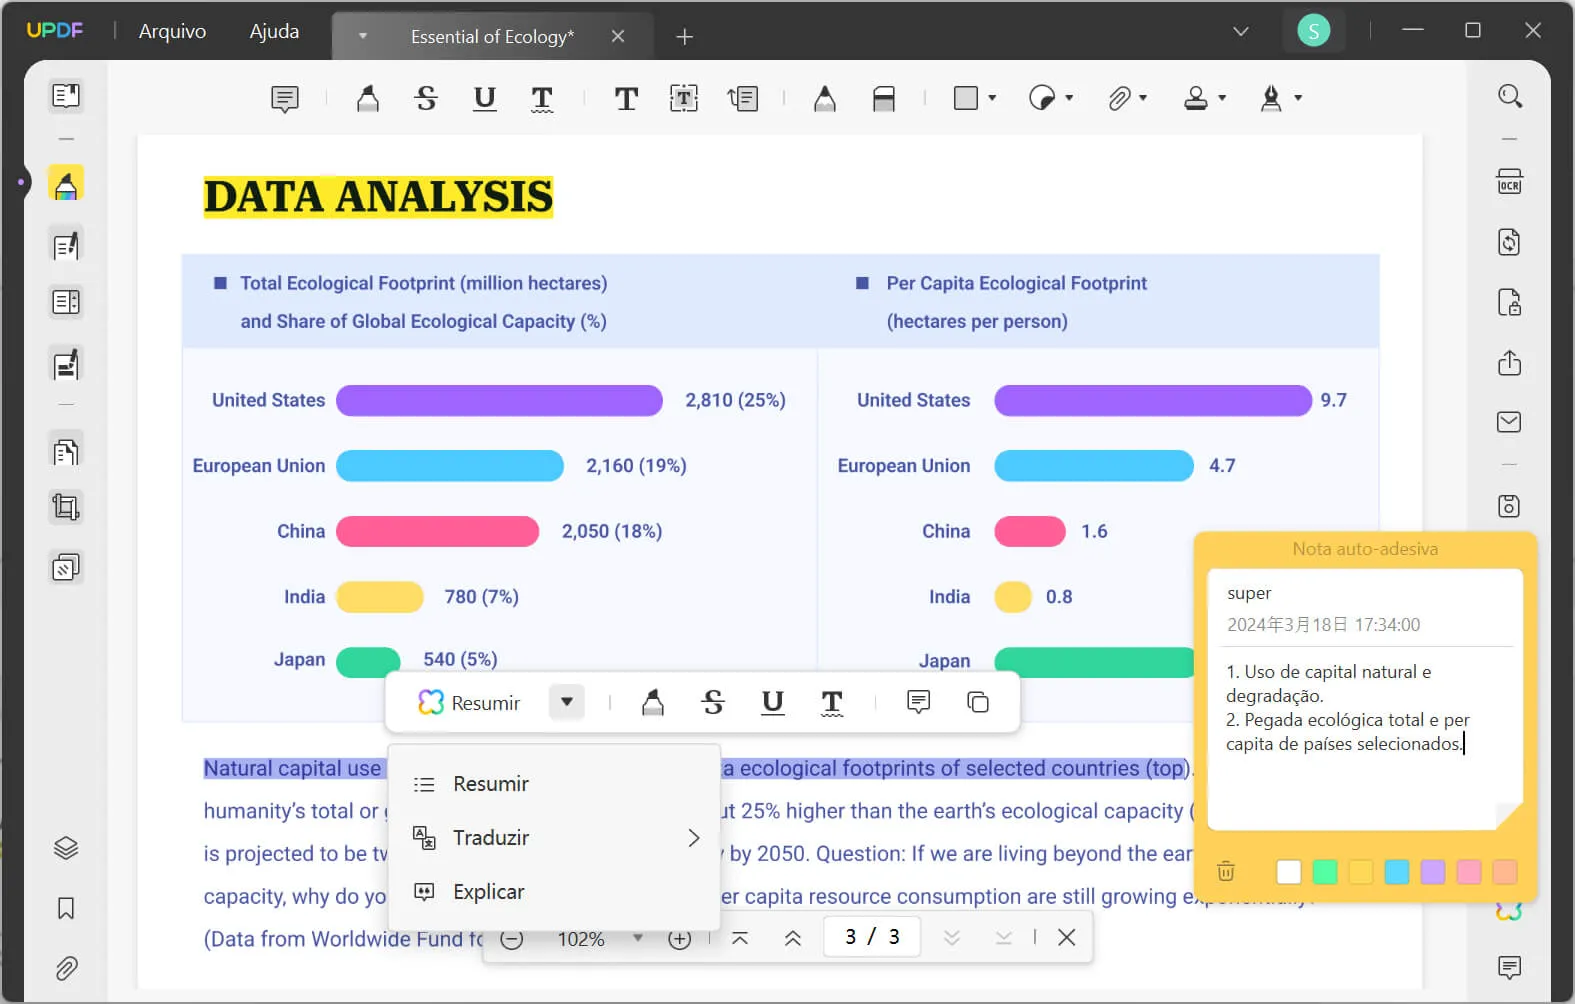Zoom in with the plus button
The width and height of the screenshot is (1575, 1004).
tap(680, 939)
